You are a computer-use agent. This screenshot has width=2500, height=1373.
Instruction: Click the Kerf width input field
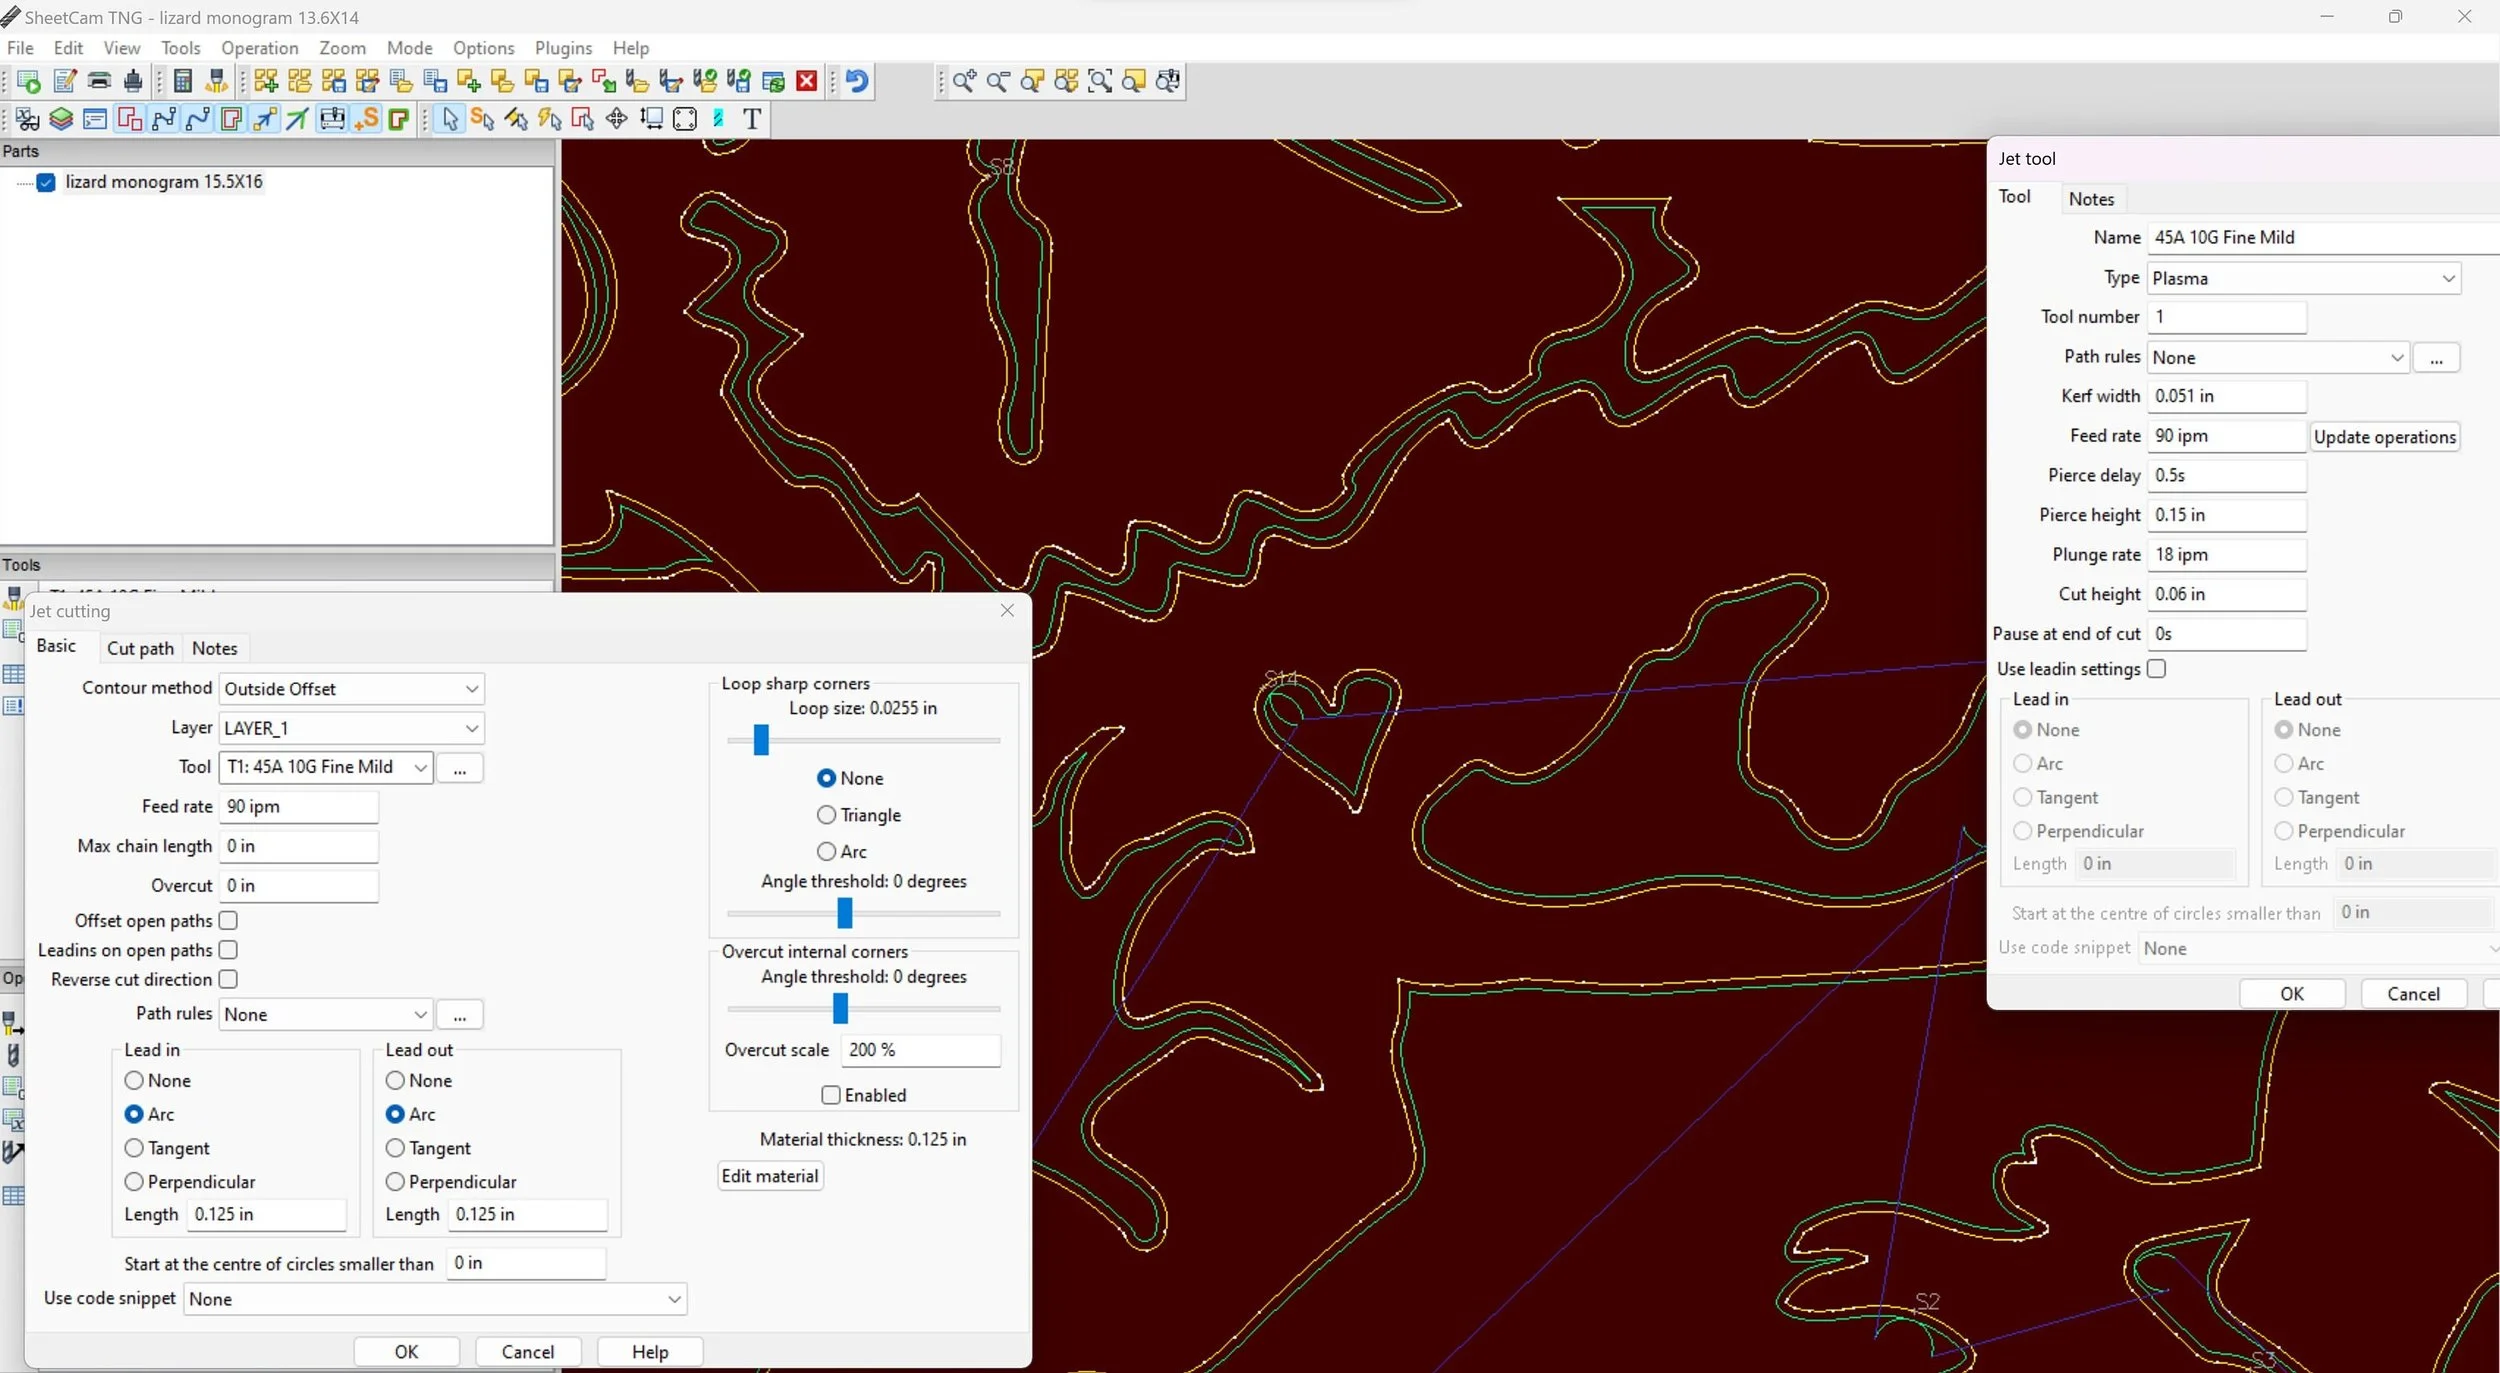click(x=2227, y=396)
